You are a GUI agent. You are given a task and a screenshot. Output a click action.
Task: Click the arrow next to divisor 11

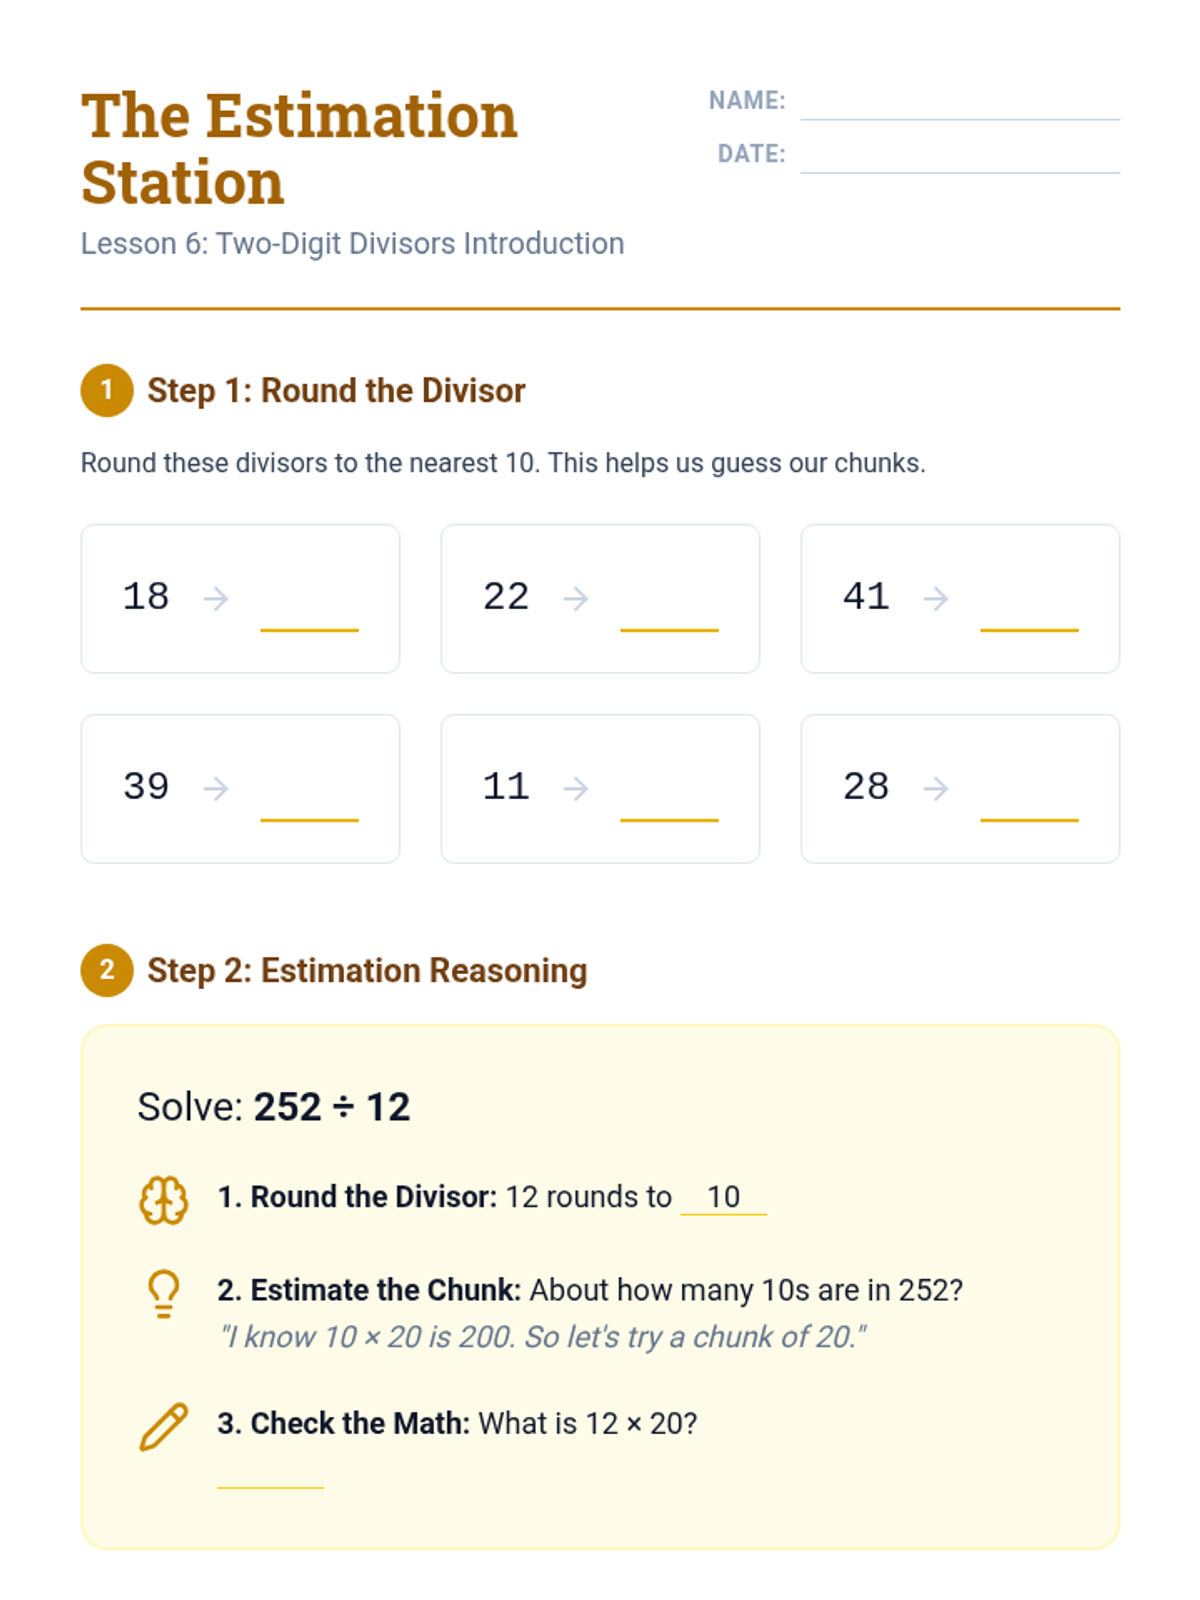pyautogui.click(x=576, y=788)
